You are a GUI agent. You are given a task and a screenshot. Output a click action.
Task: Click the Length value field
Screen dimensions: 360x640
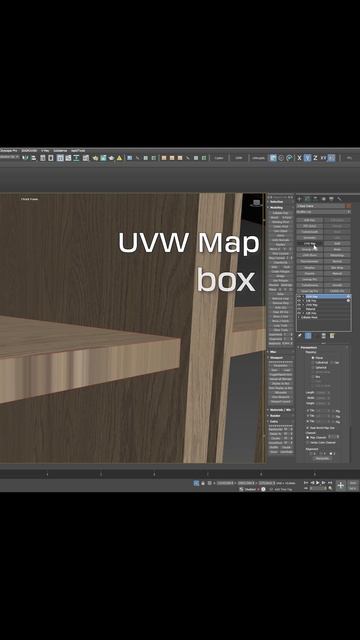point(322,393)
